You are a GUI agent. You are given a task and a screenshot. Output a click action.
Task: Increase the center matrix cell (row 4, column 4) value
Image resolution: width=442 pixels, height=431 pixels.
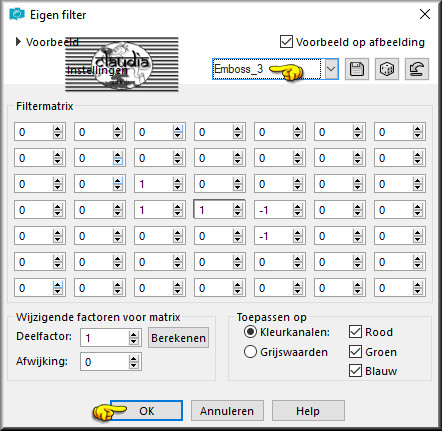[238, 207]
